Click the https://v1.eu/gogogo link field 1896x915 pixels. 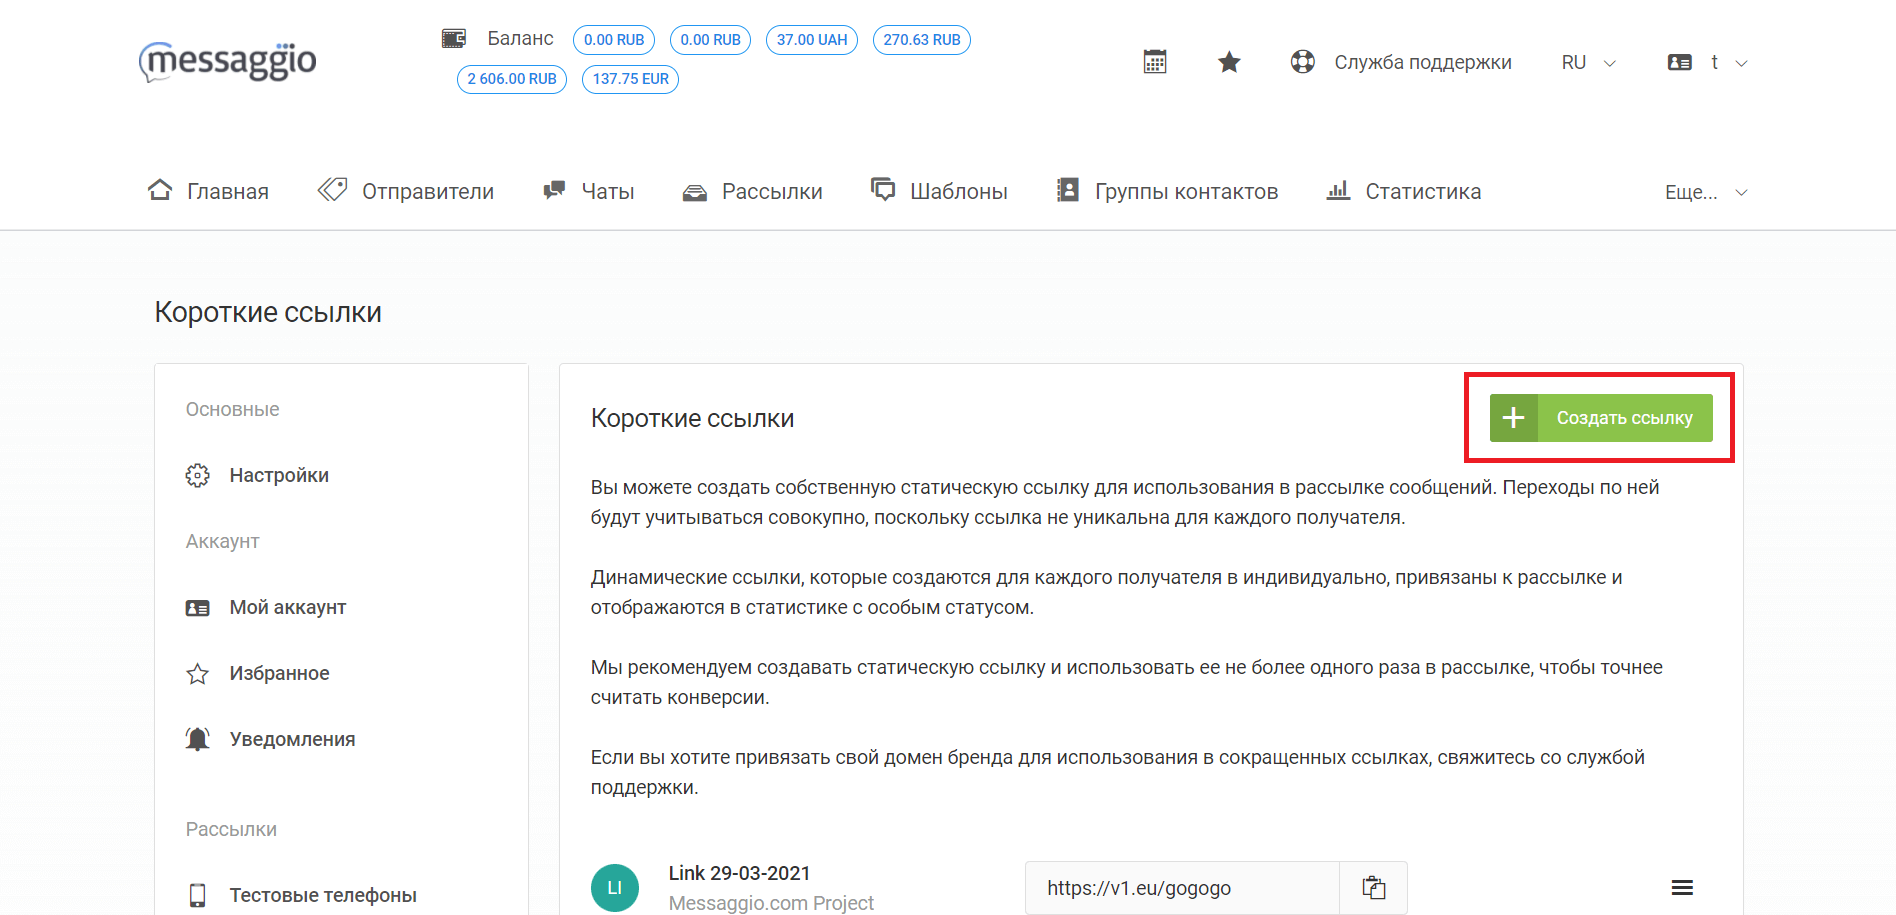pos(1182,888)
